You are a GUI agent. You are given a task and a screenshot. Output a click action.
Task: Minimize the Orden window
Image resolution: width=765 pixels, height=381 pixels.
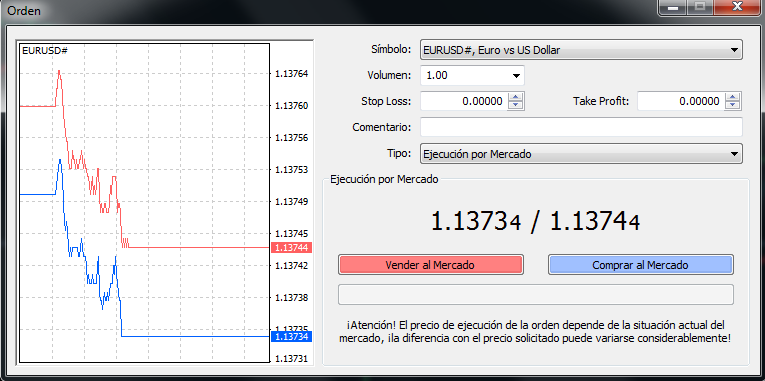(673, 7)
